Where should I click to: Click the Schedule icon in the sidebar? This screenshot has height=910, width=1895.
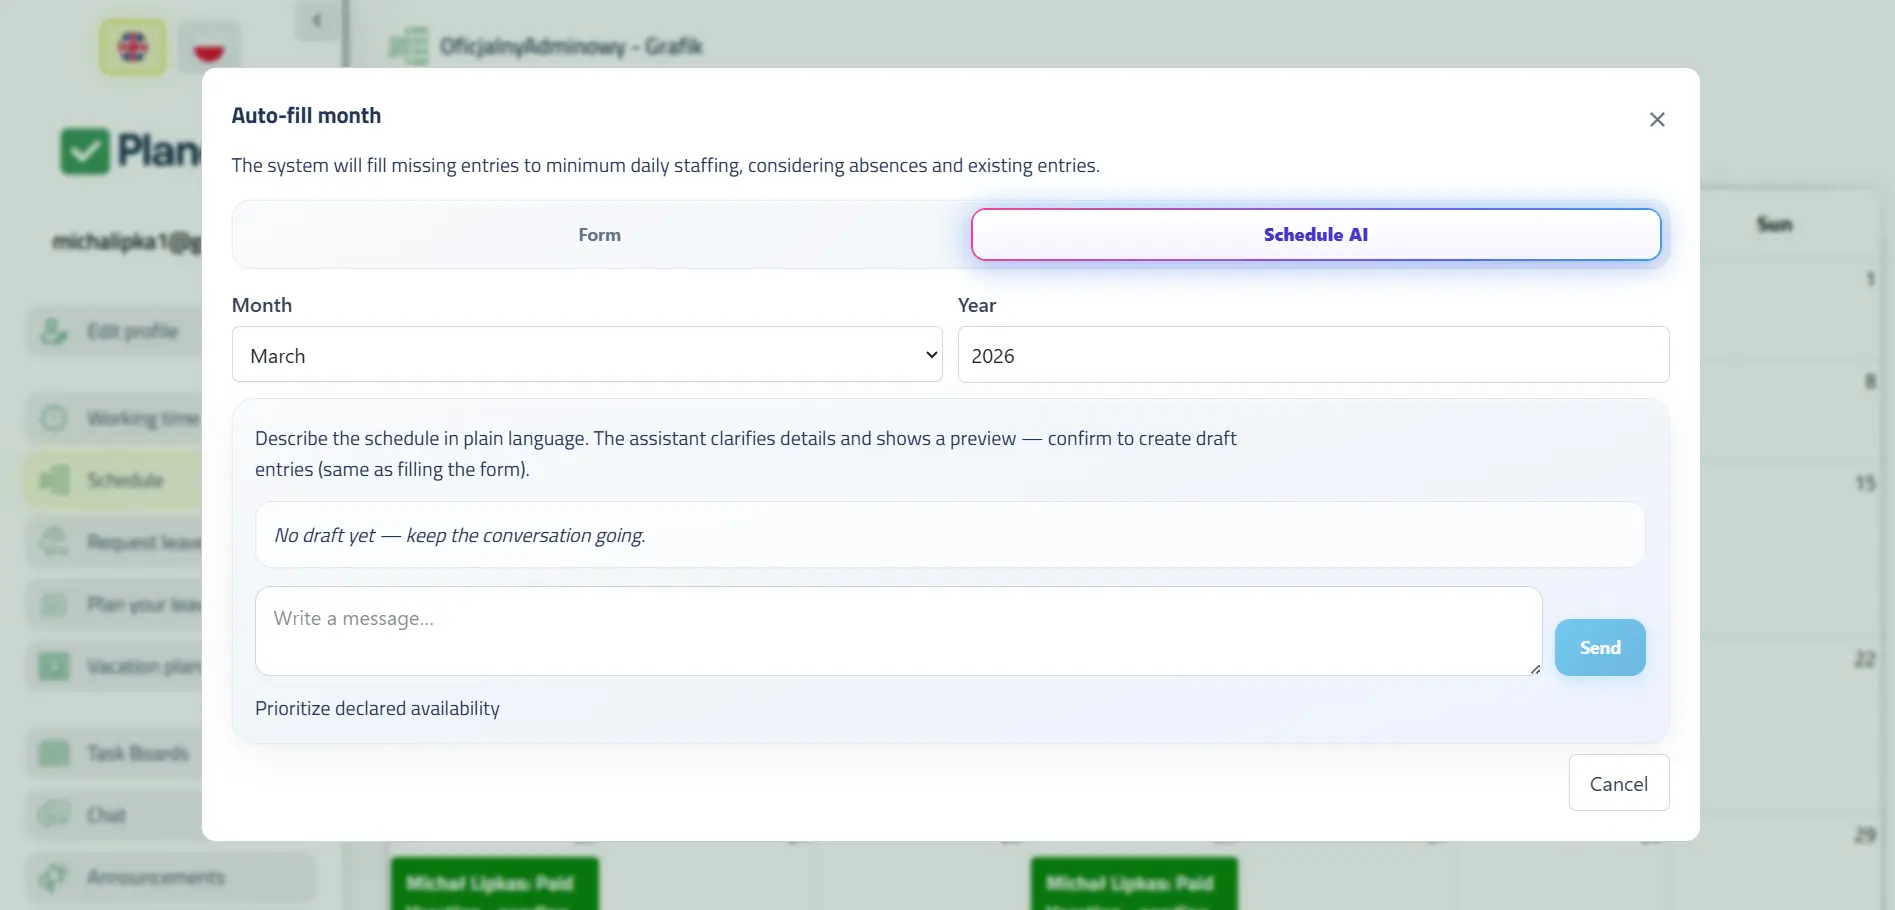click(54, 480)
